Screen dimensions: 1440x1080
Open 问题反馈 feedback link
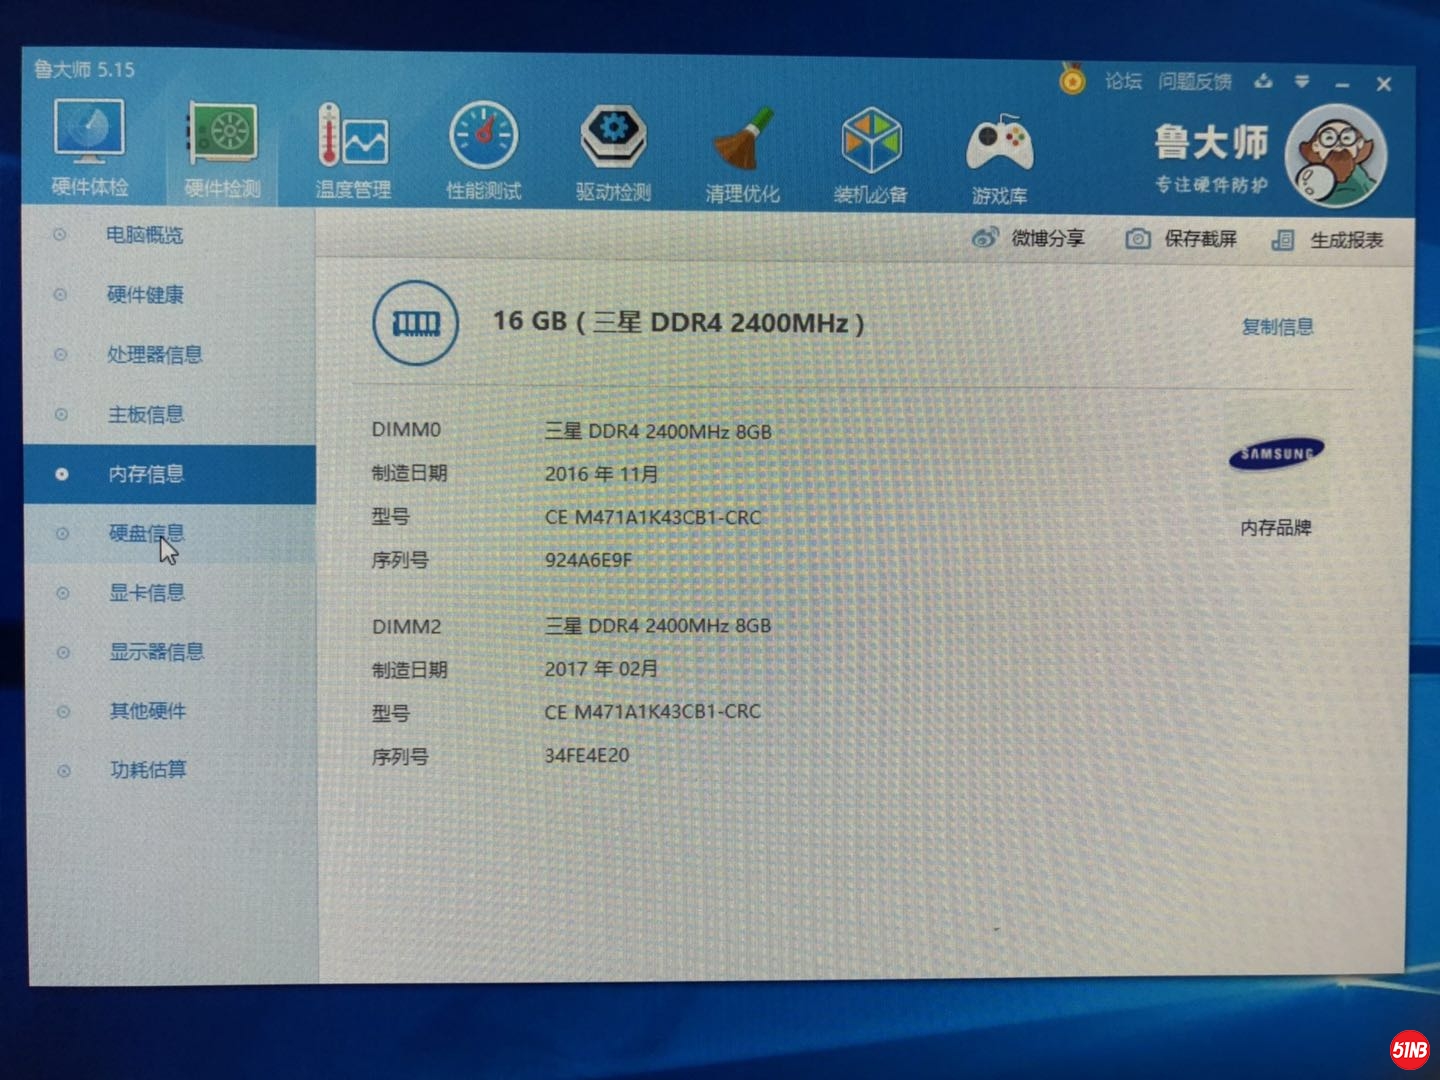pos(1197,82)
